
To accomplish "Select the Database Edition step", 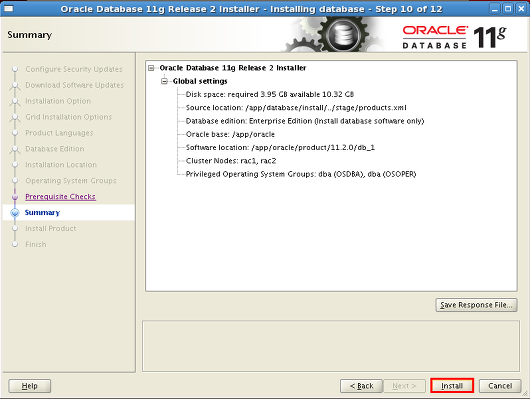I will 55,149.
